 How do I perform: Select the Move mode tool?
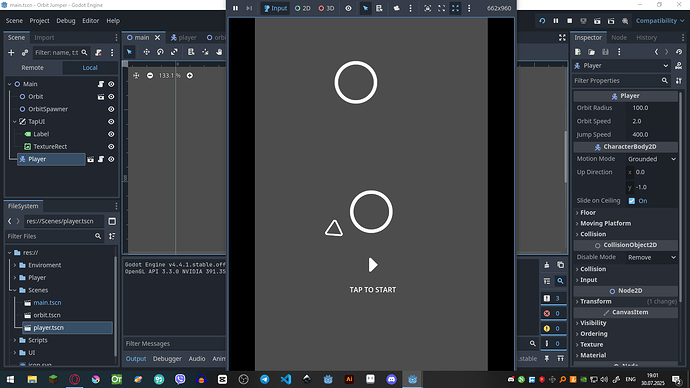coord(147,52)
